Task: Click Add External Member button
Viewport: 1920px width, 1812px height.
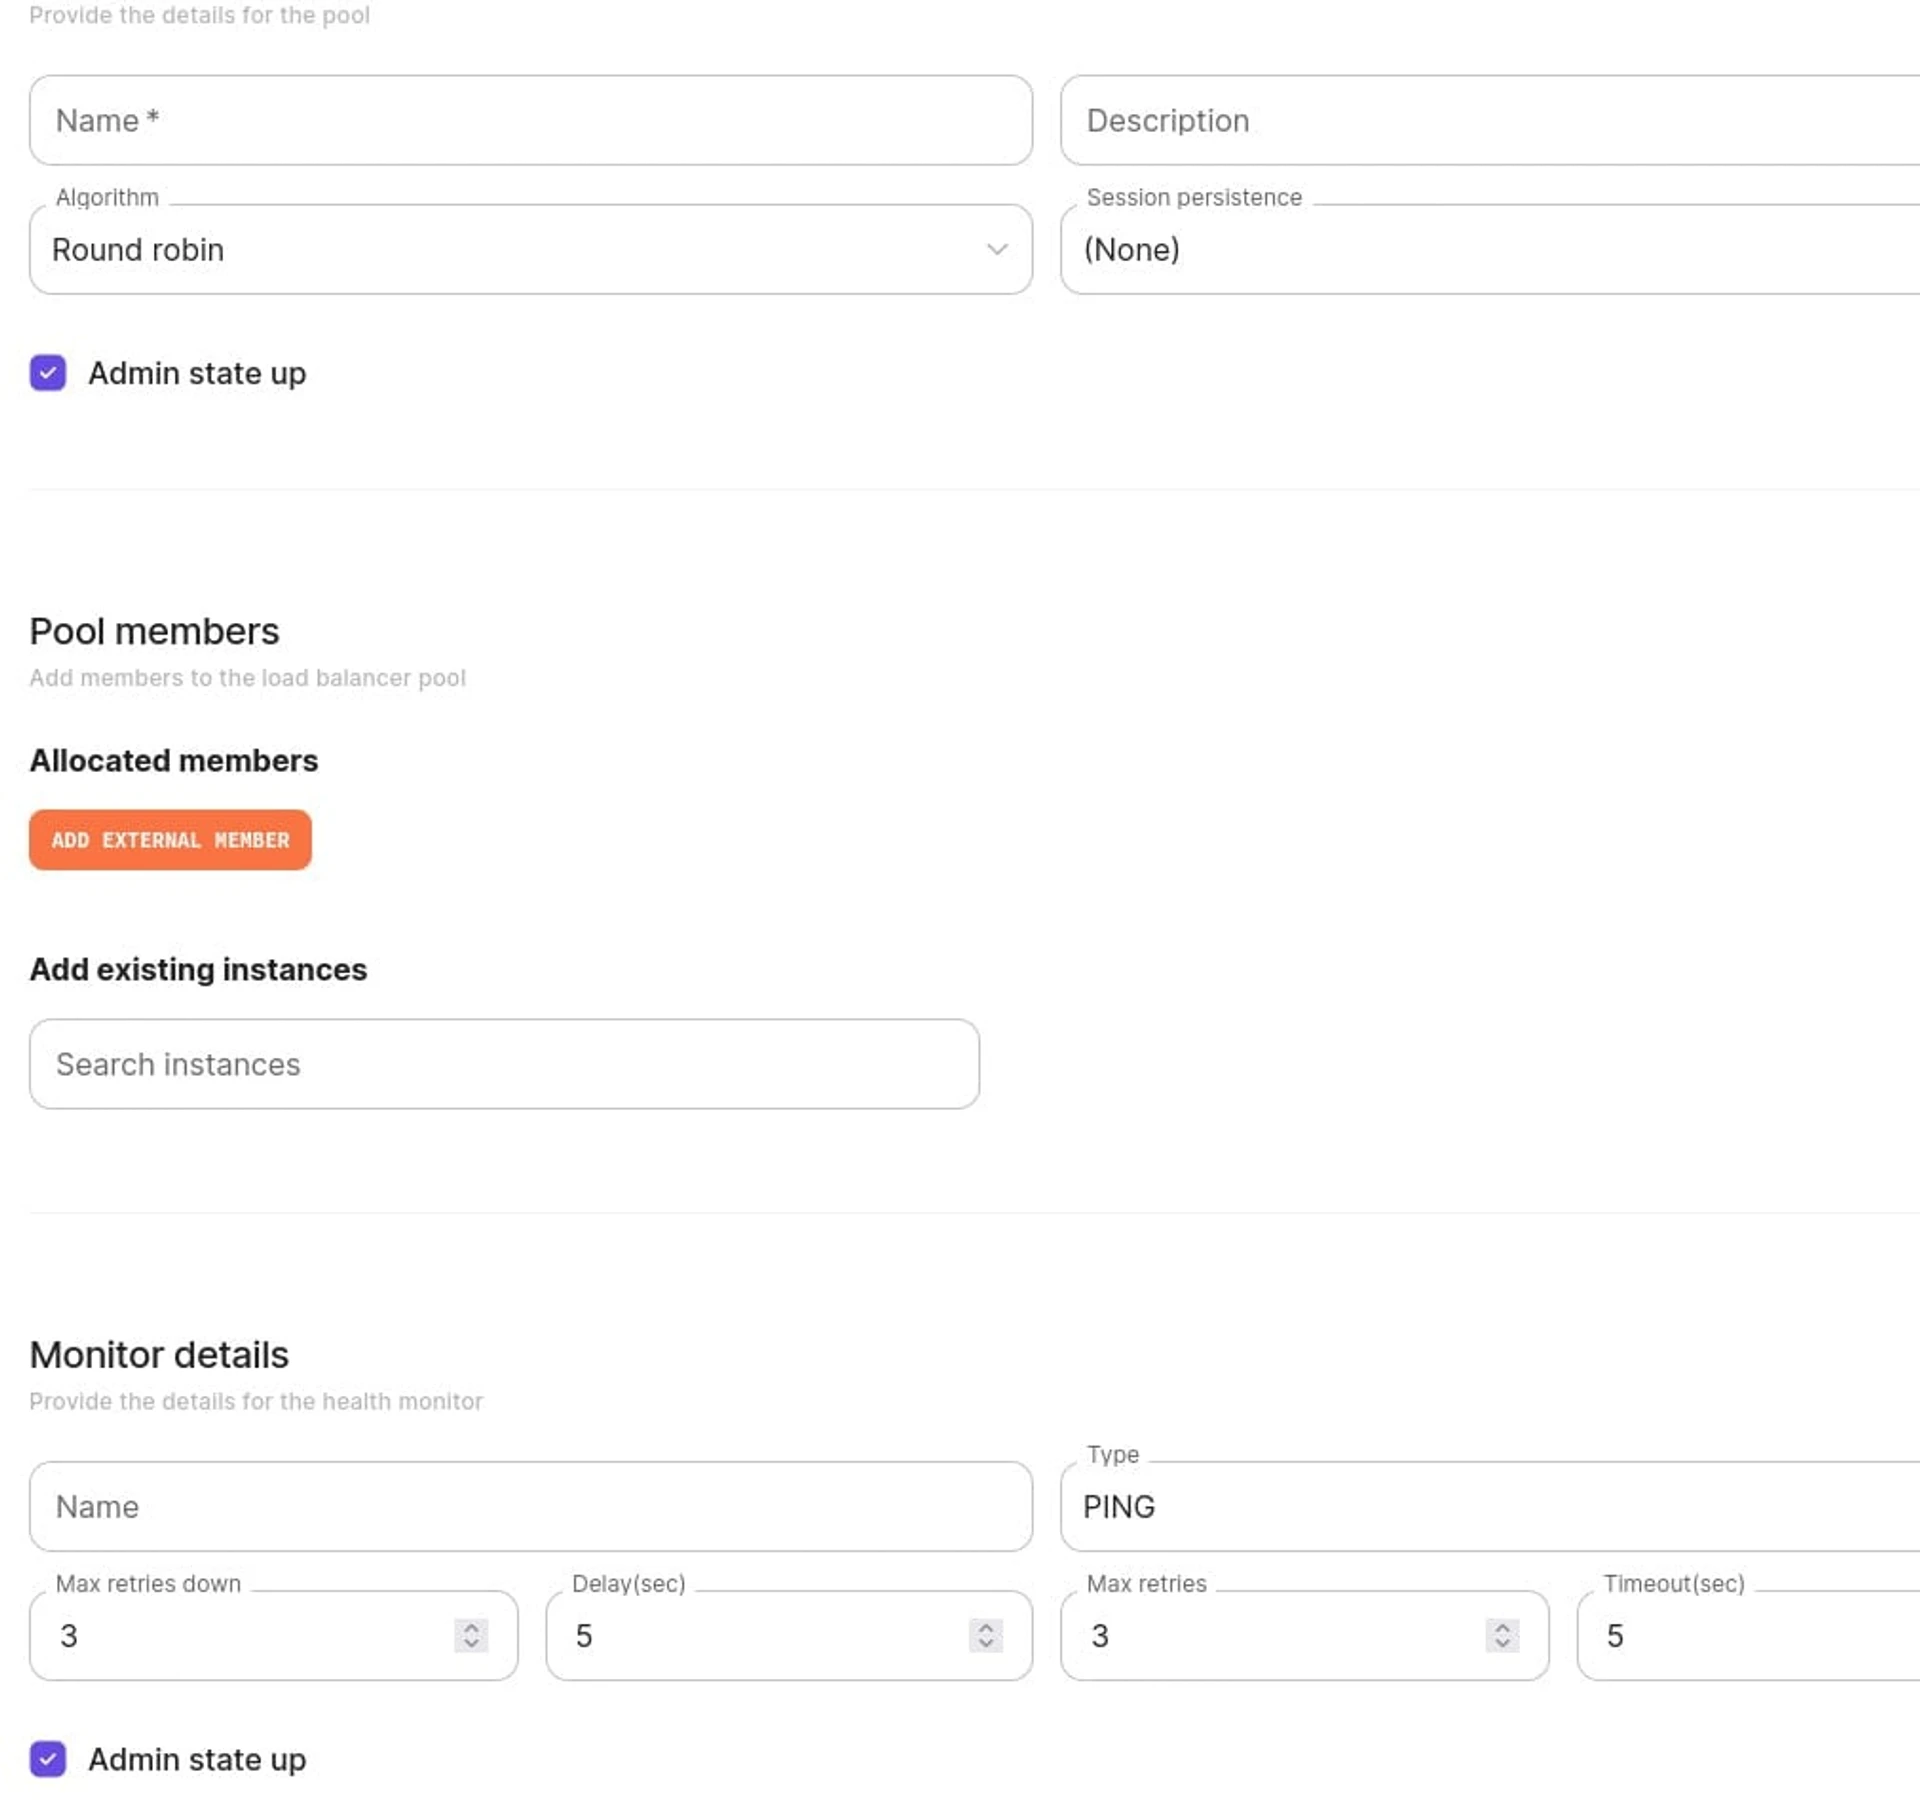Action: [170, 840]
